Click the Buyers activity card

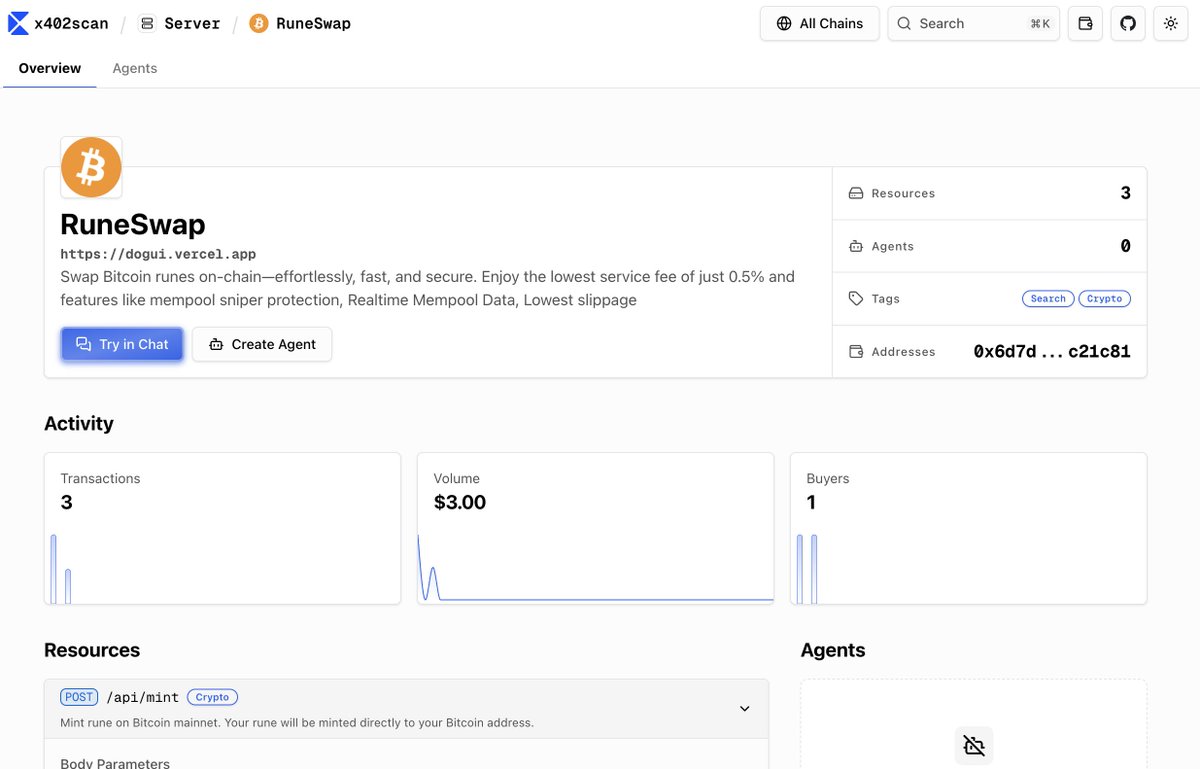tap(968, 528)
